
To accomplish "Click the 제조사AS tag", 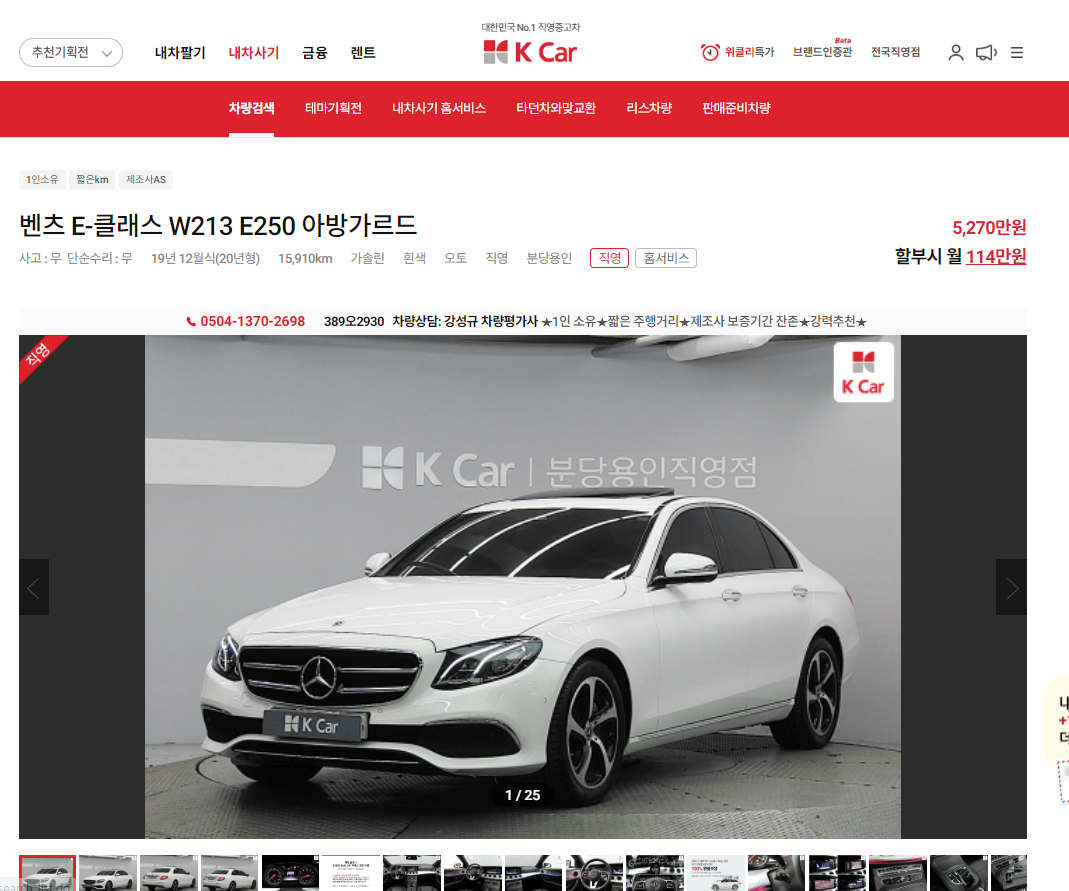I will click(146, 179).
